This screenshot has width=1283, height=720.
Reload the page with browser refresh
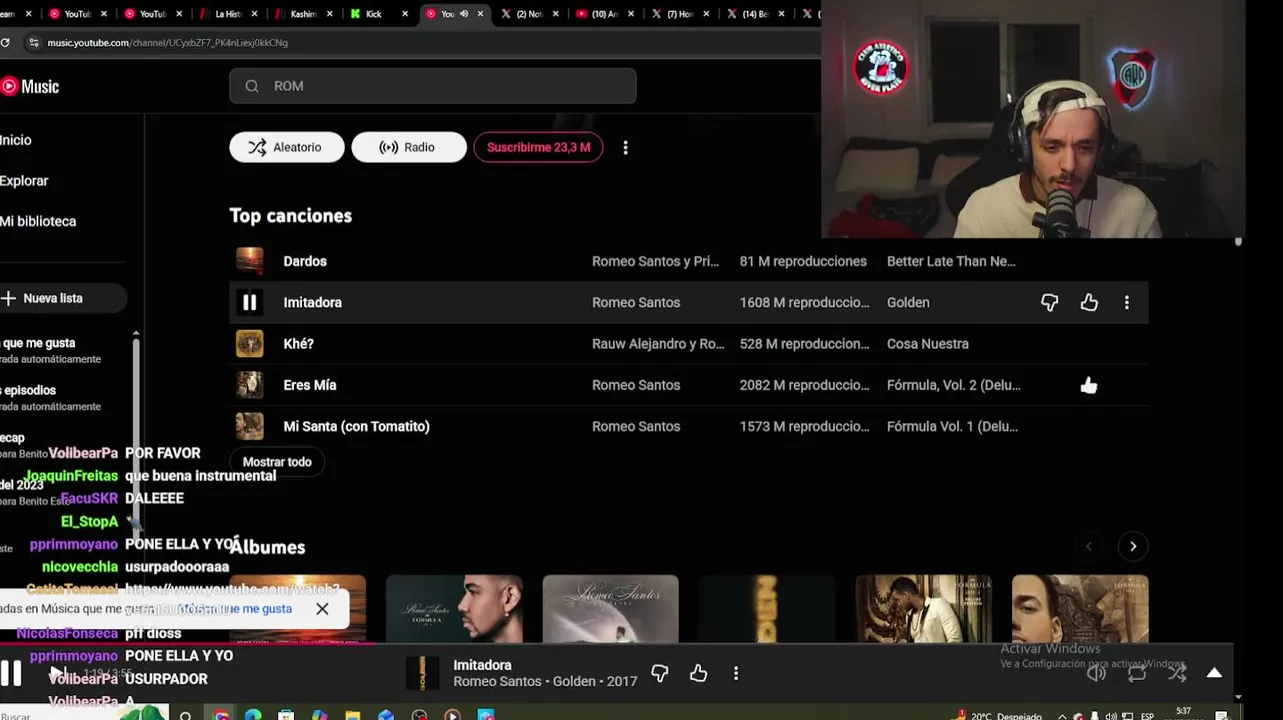(x=5, y=42)
